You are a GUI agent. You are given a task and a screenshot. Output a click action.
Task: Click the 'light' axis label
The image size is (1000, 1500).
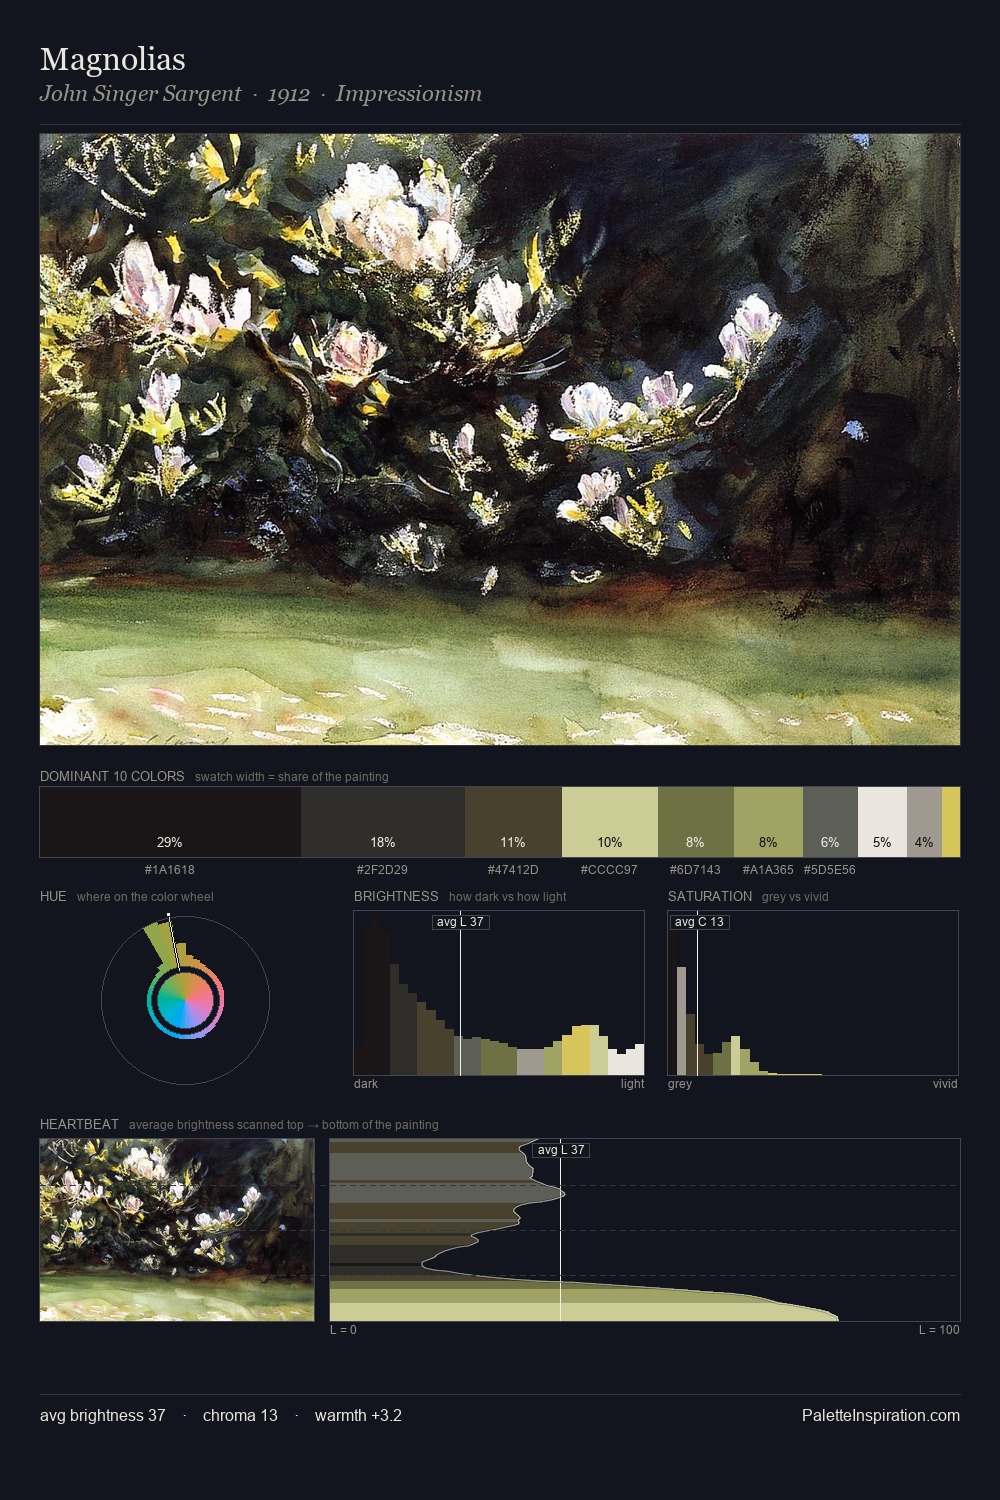pos(632,1084)
